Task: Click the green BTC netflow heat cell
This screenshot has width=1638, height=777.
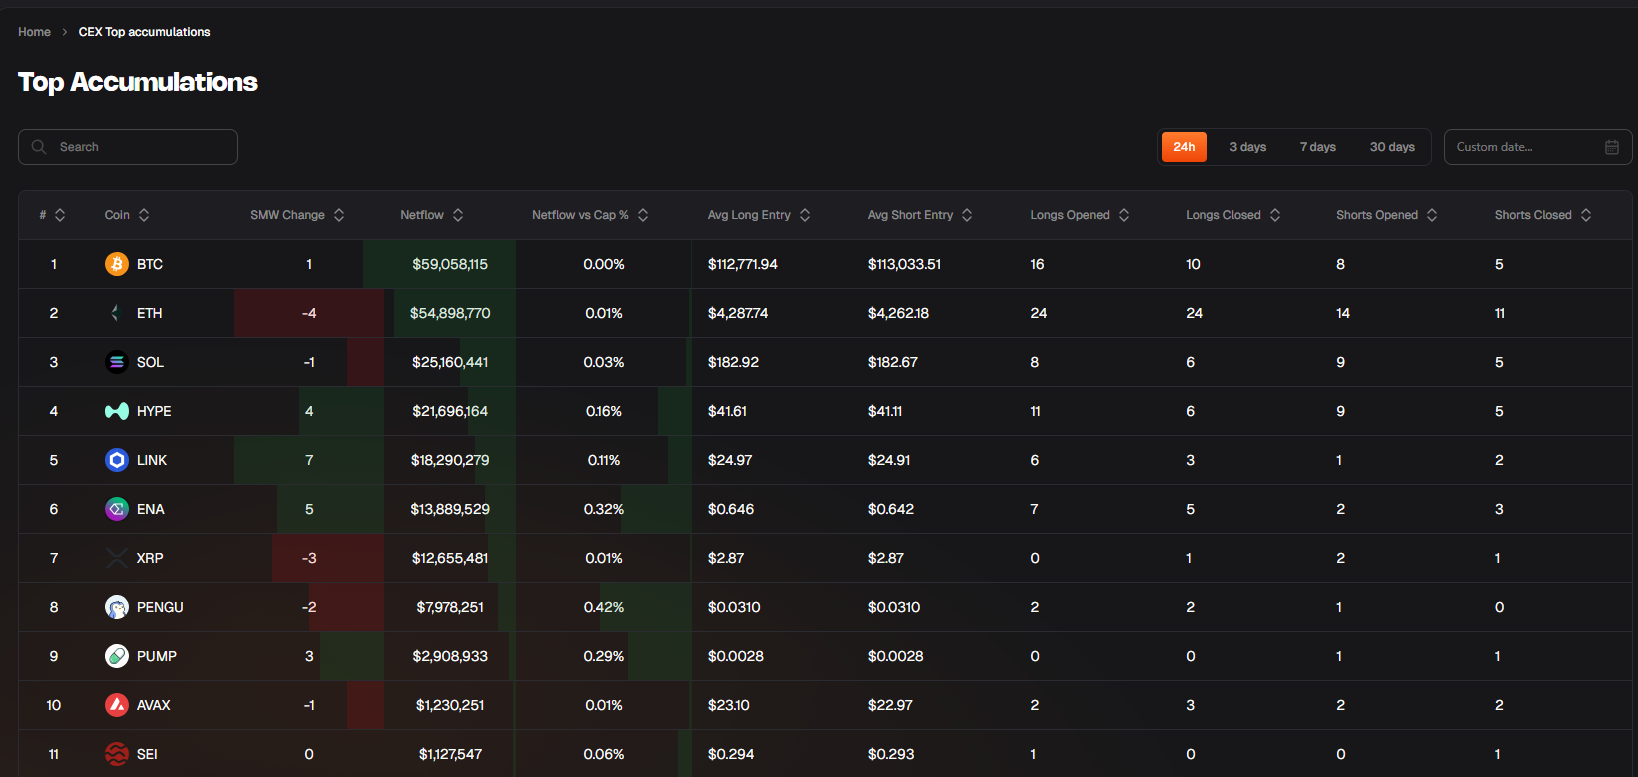Action: [450, 264]
